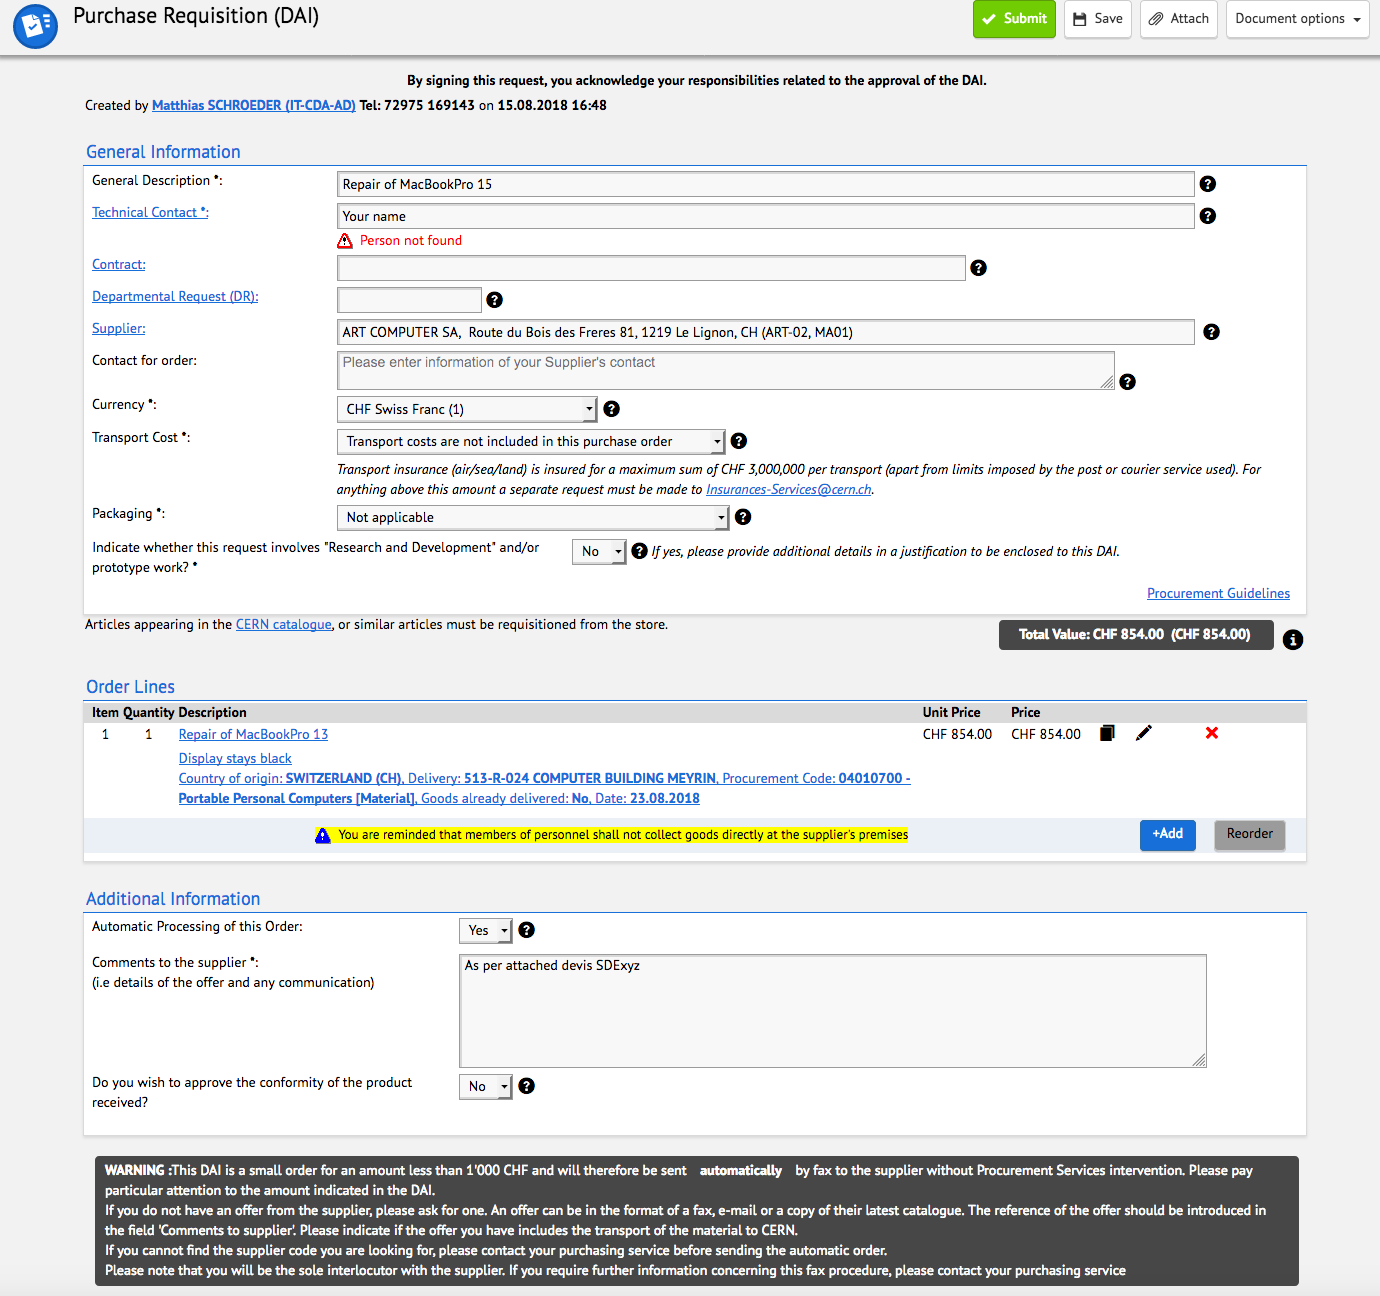Image resolution: width=1380 pixels, height=1296 pixels.
Task: Open help for Contact for order
Action: pyautogui.click(x=1127, y=382)
